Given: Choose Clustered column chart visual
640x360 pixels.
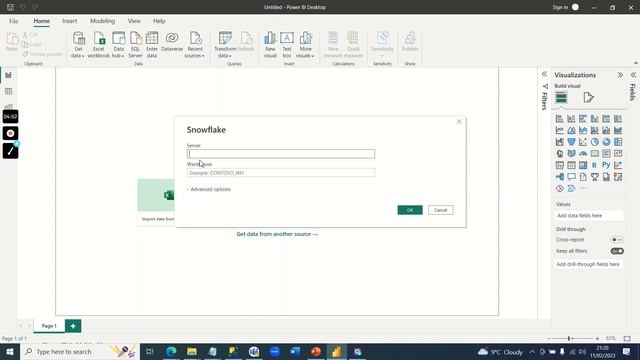Looking at the screenshot, I should coord(595,119).
